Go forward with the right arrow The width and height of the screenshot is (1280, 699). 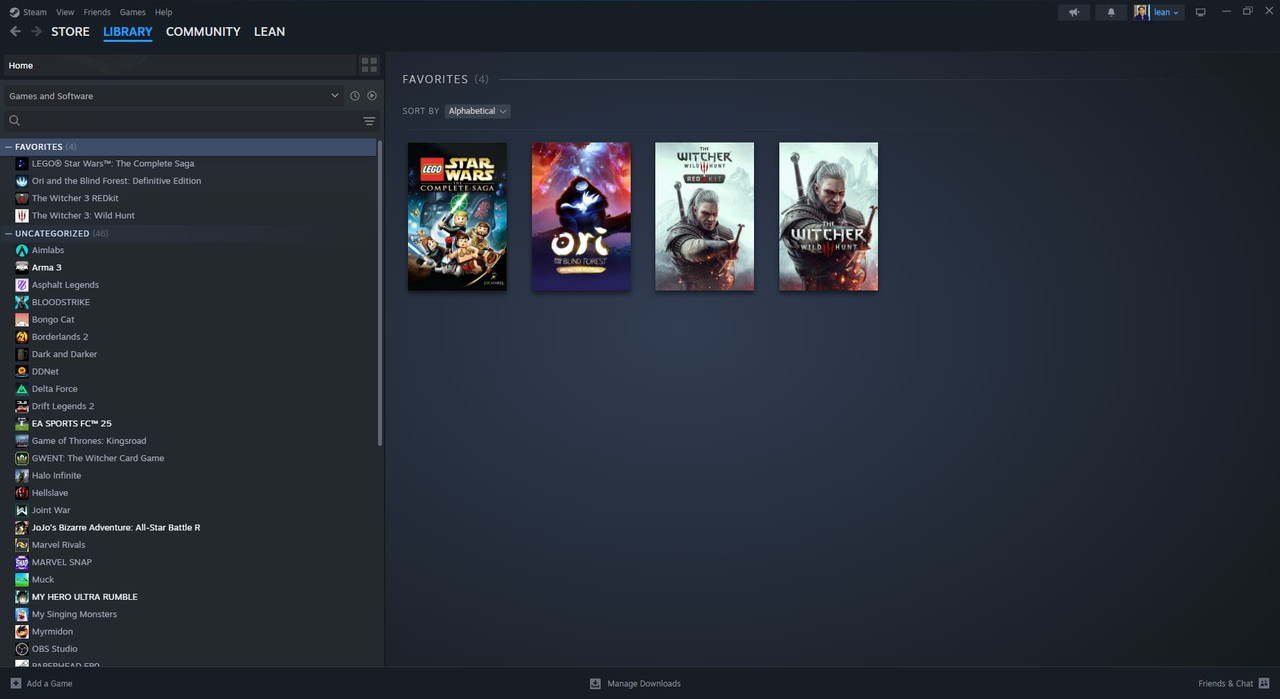[36, 32]
